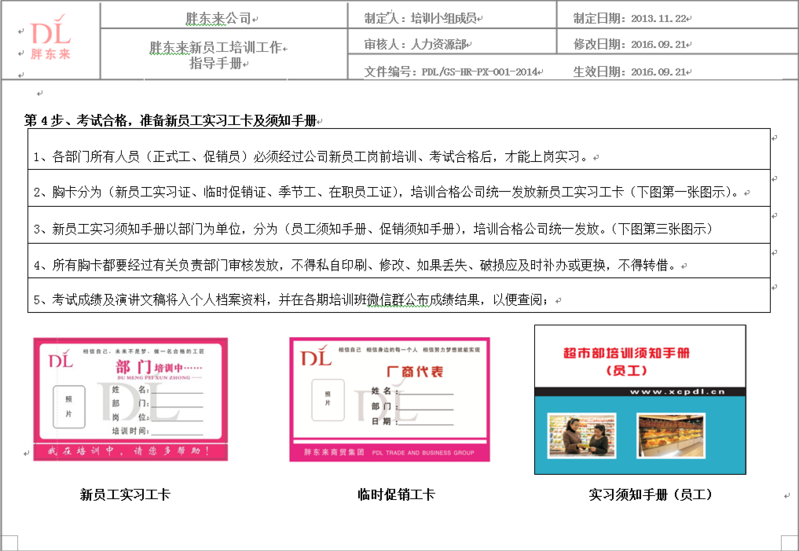Click 生效日期：2016.09.21 cell

click(x=630, y=71)
